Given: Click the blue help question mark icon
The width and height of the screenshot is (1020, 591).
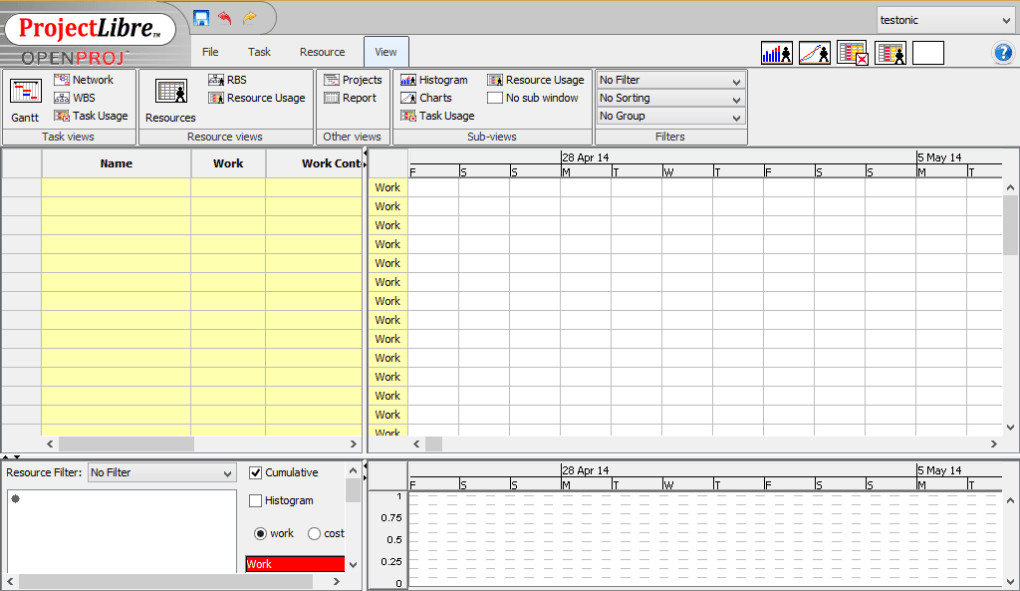Looking at the screenshot, I should [1003, 53].
